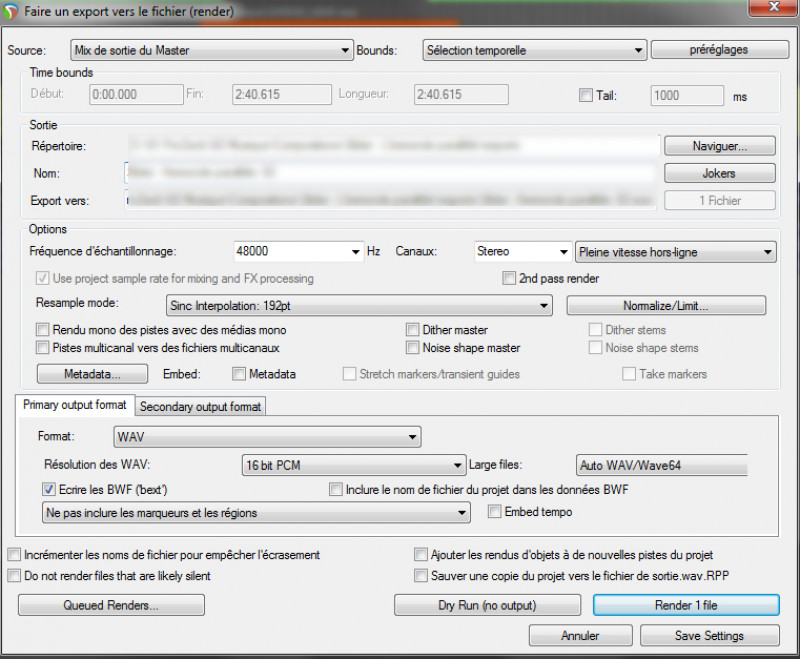Expand the Resample mode dropdown

(x=359, y=305)
